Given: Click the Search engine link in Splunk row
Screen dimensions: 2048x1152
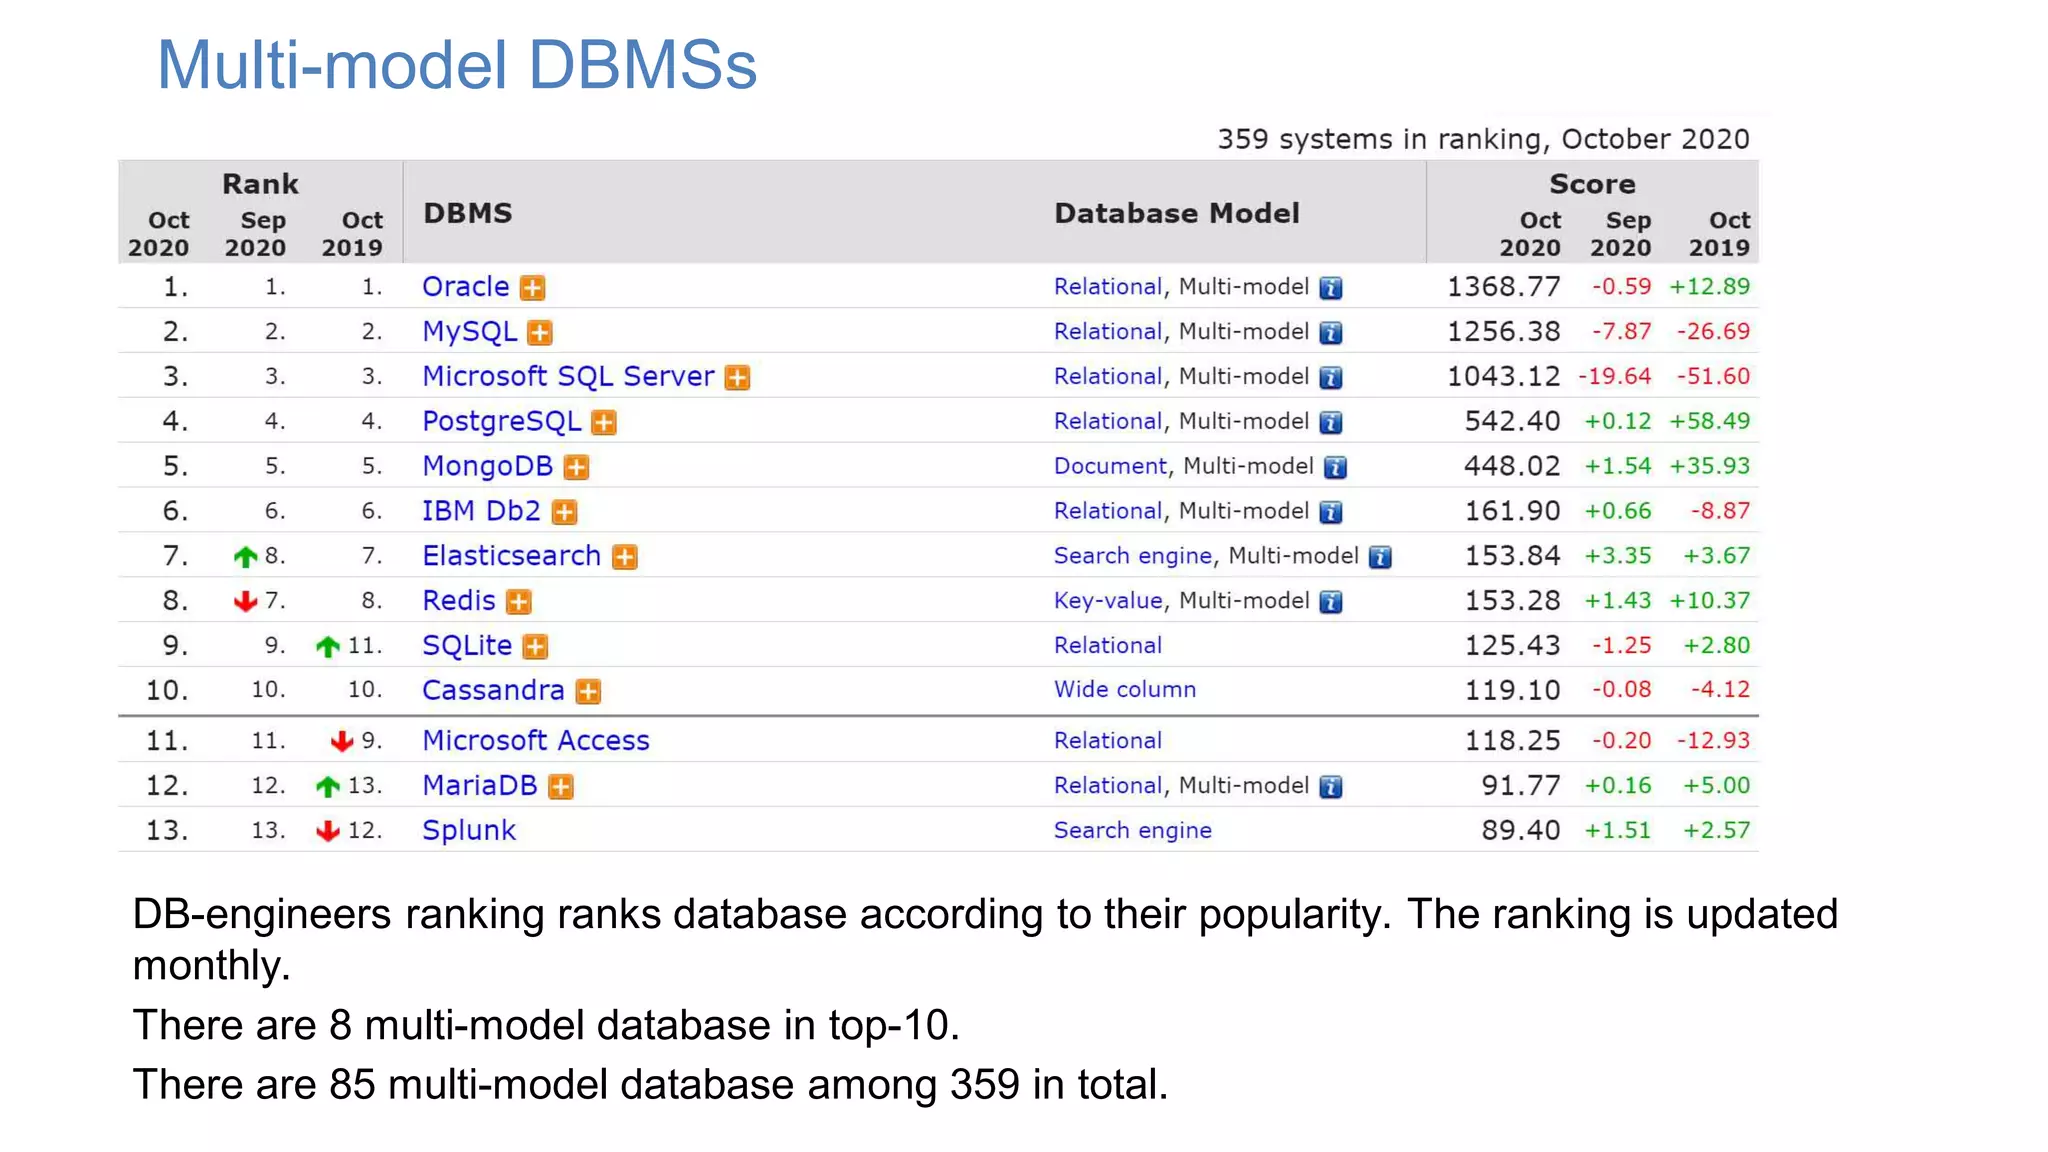Looking at the screenshot, I should [1132, 830].
